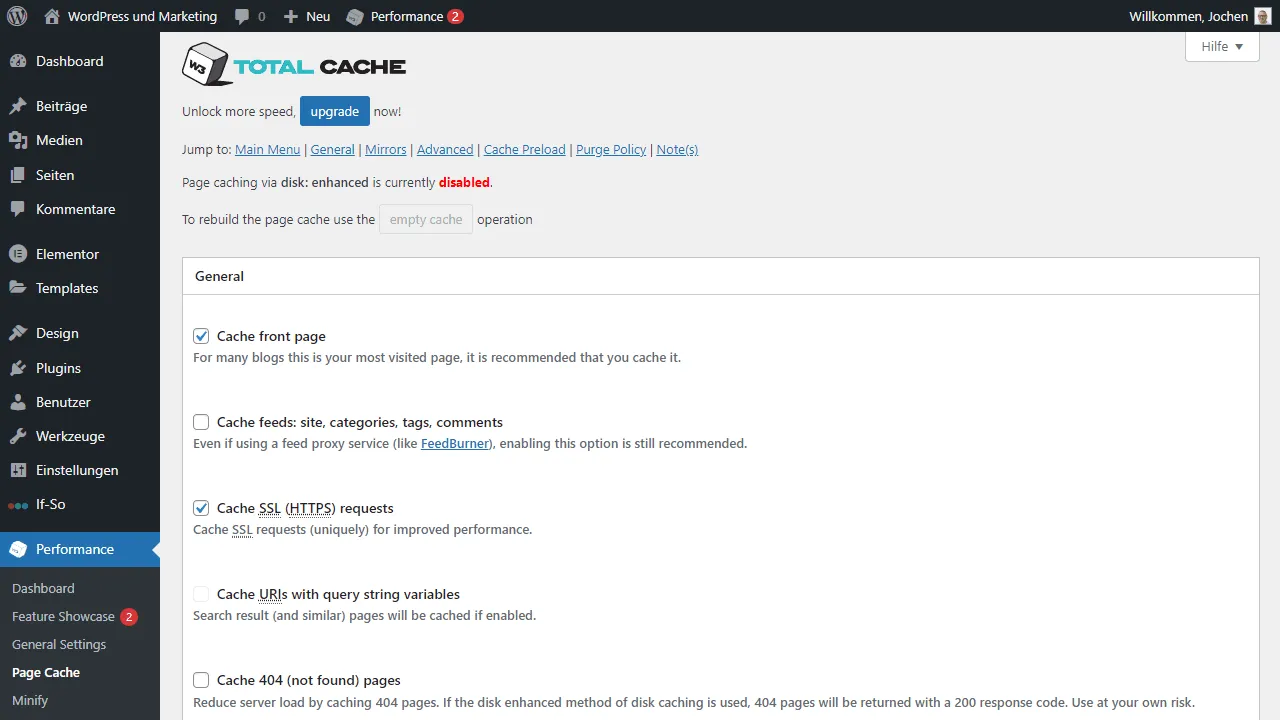The width and height of the screenshot is (1280, 720).
Task: Click the Medien media icon
Action: [x=18, y=140]
